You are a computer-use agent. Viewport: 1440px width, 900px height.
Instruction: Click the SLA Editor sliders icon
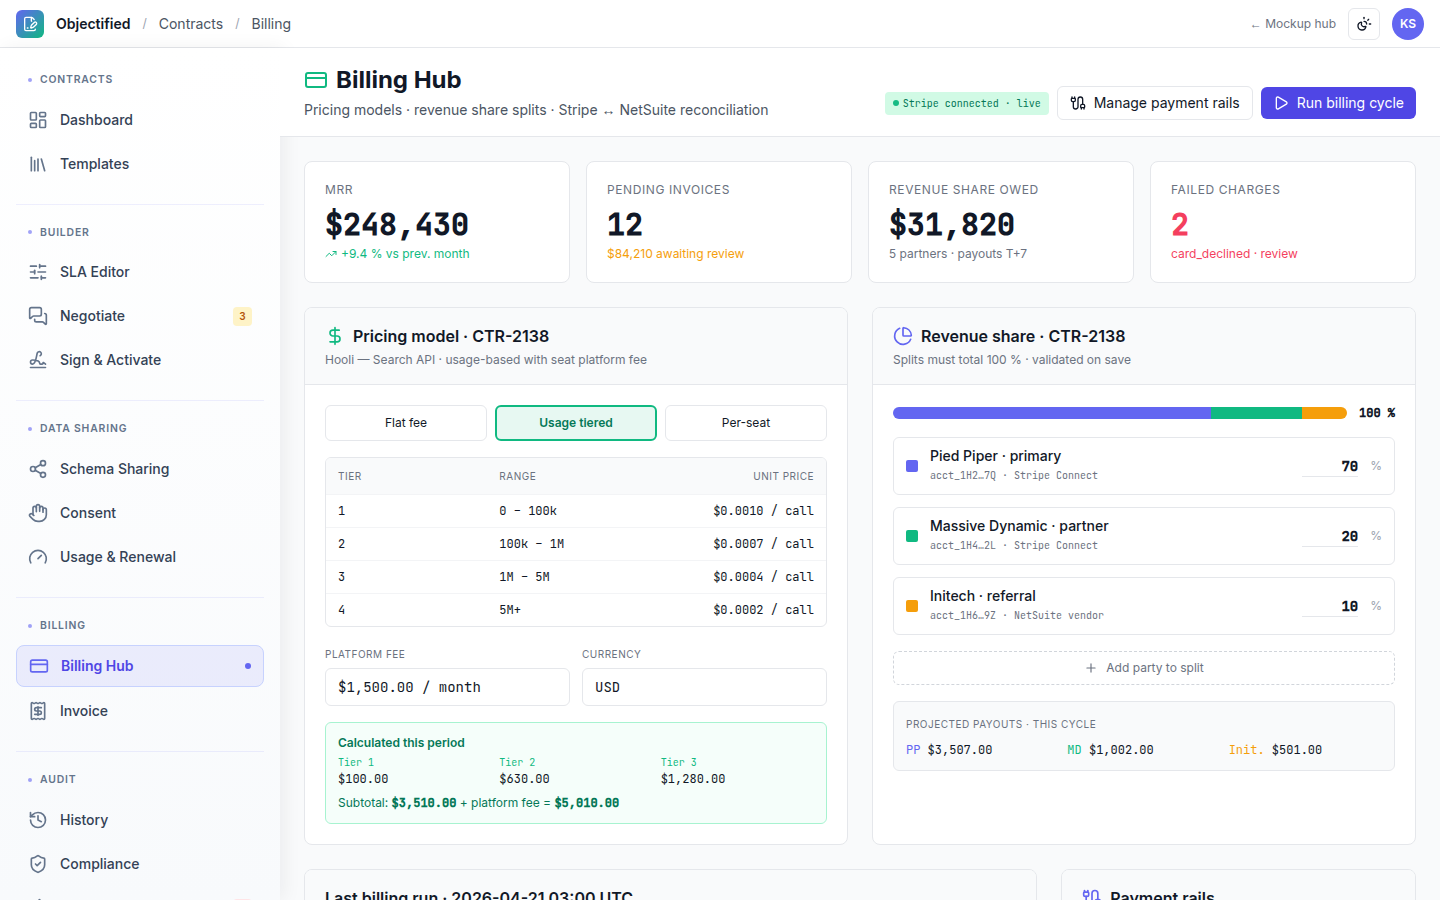(x=38, y=272)
